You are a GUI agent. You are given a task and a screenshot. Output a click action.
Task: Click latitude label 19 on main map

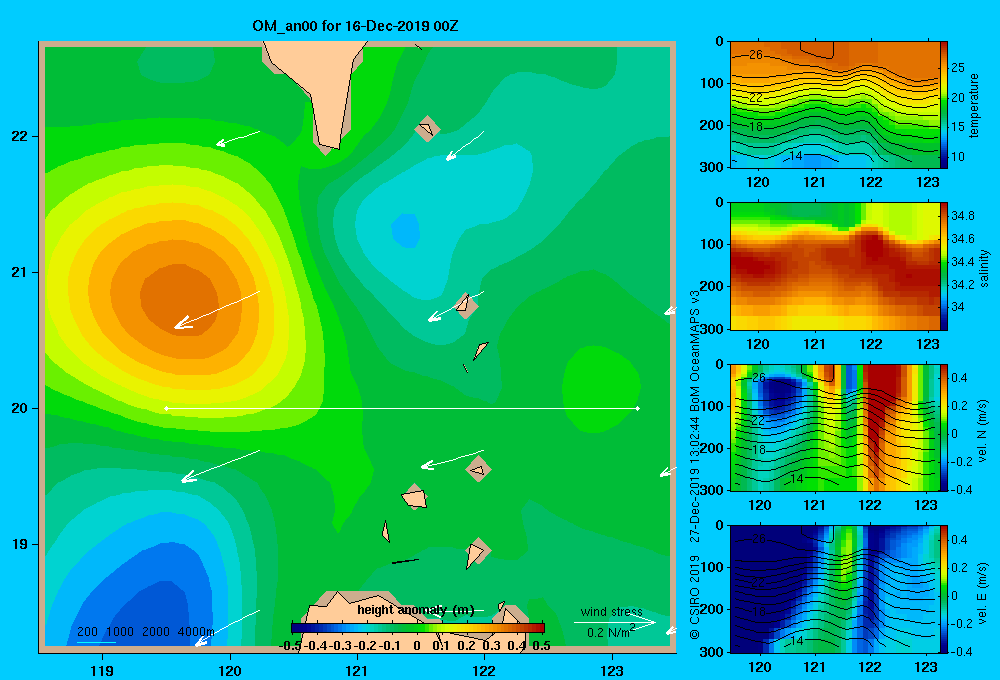[20, 544]
